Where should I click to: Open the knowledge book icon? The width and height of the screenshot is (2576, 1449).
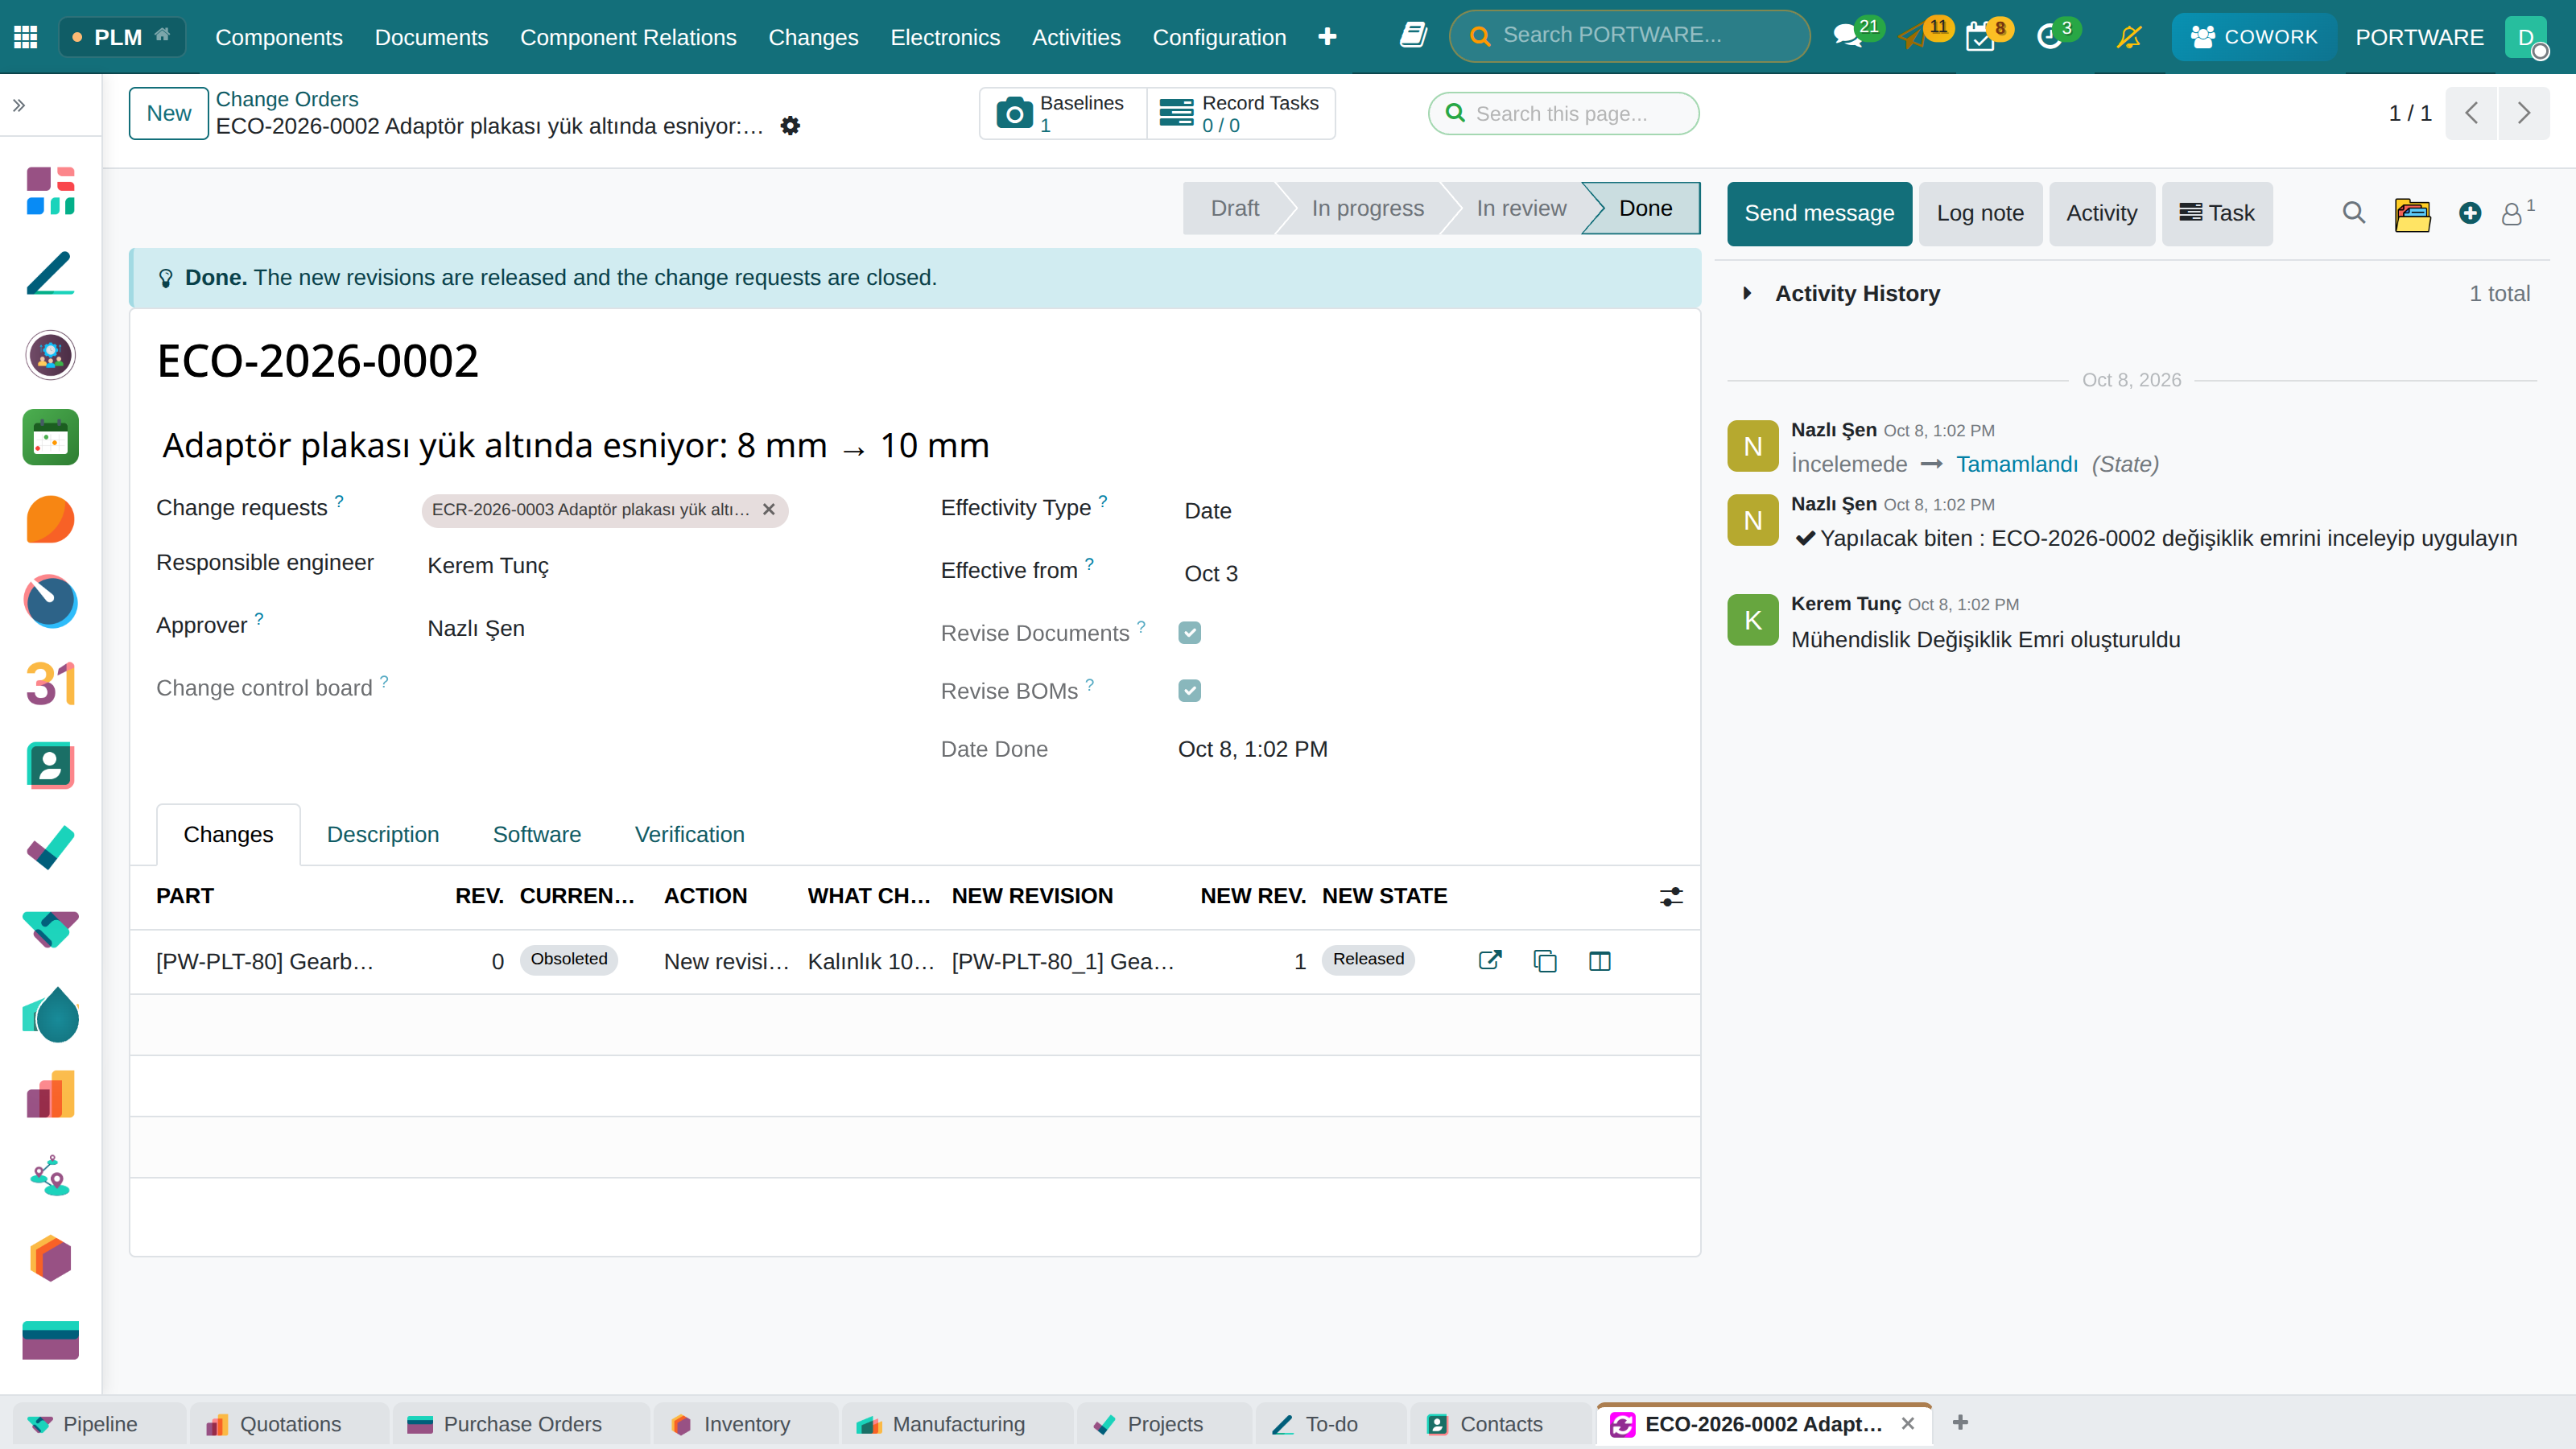point(1412,36)
